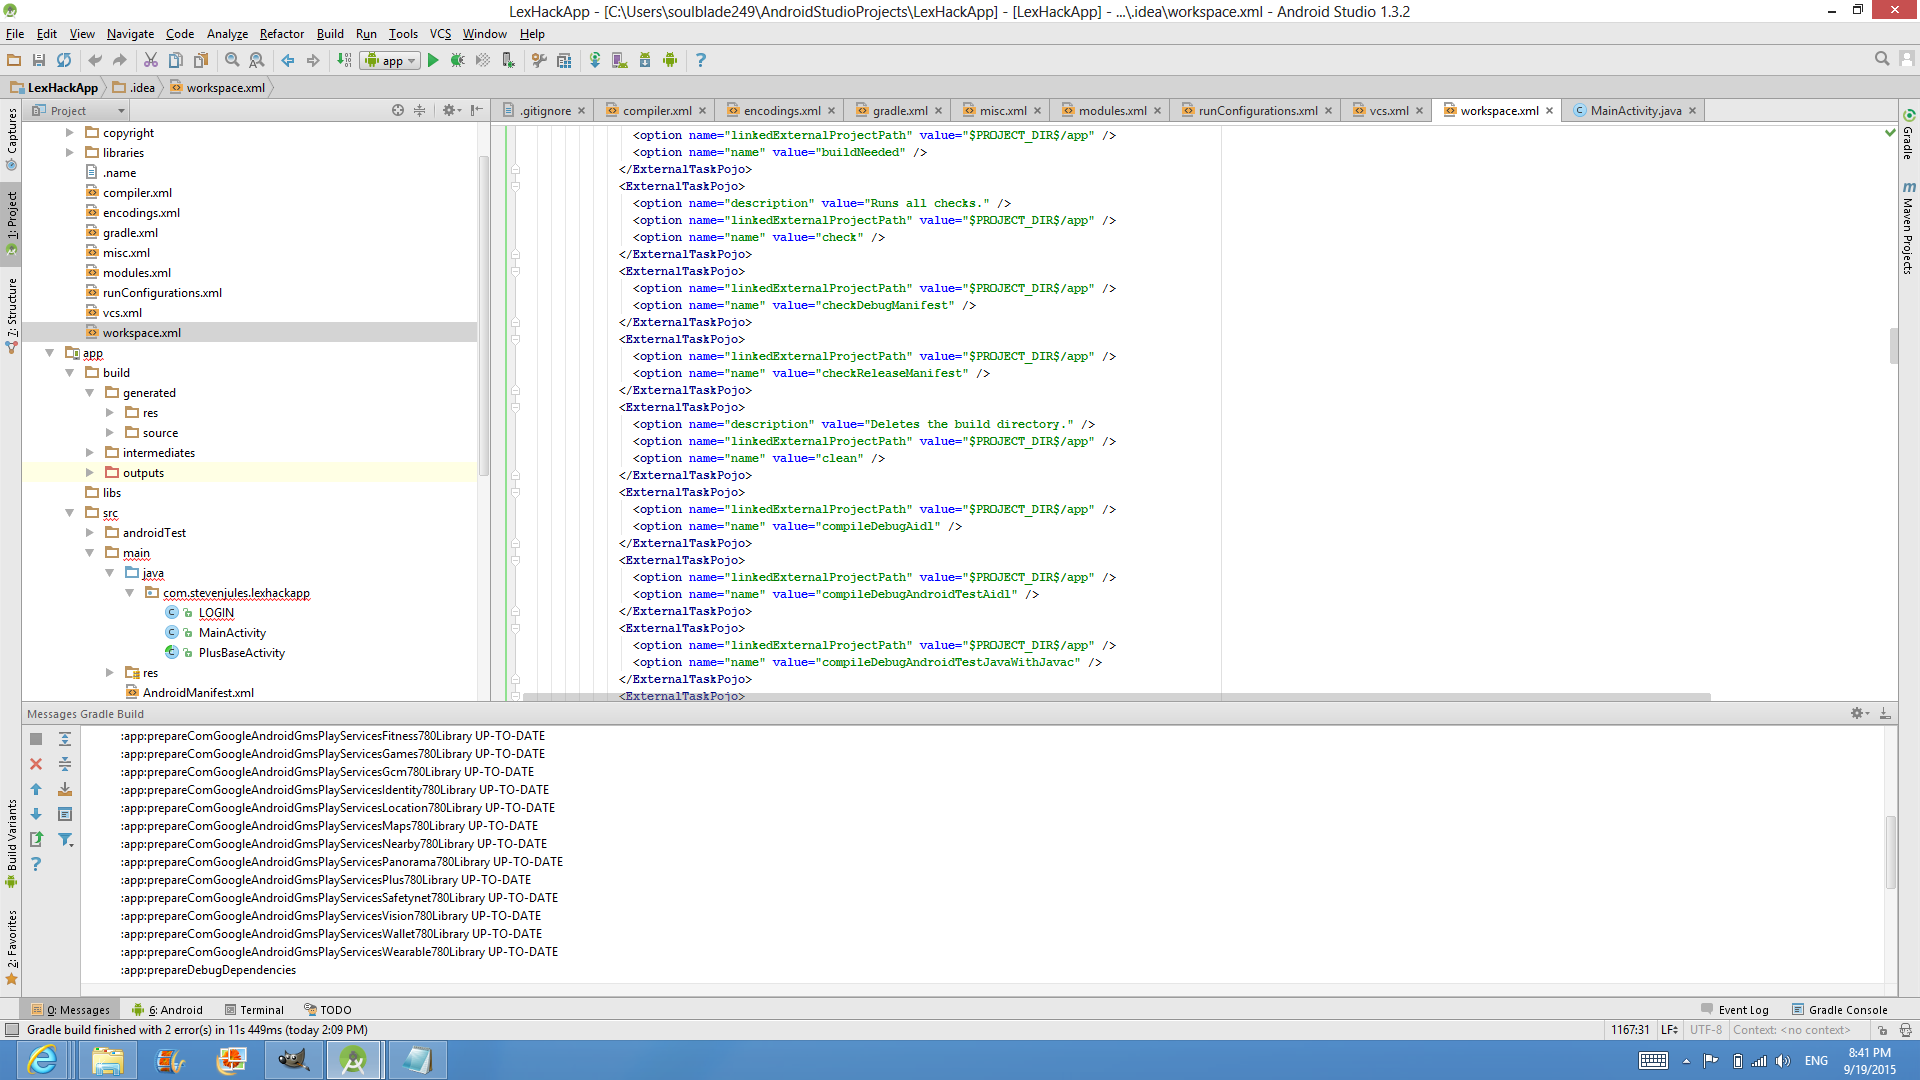Click the Cut scissors icon in toolbar

click(151, 60)
